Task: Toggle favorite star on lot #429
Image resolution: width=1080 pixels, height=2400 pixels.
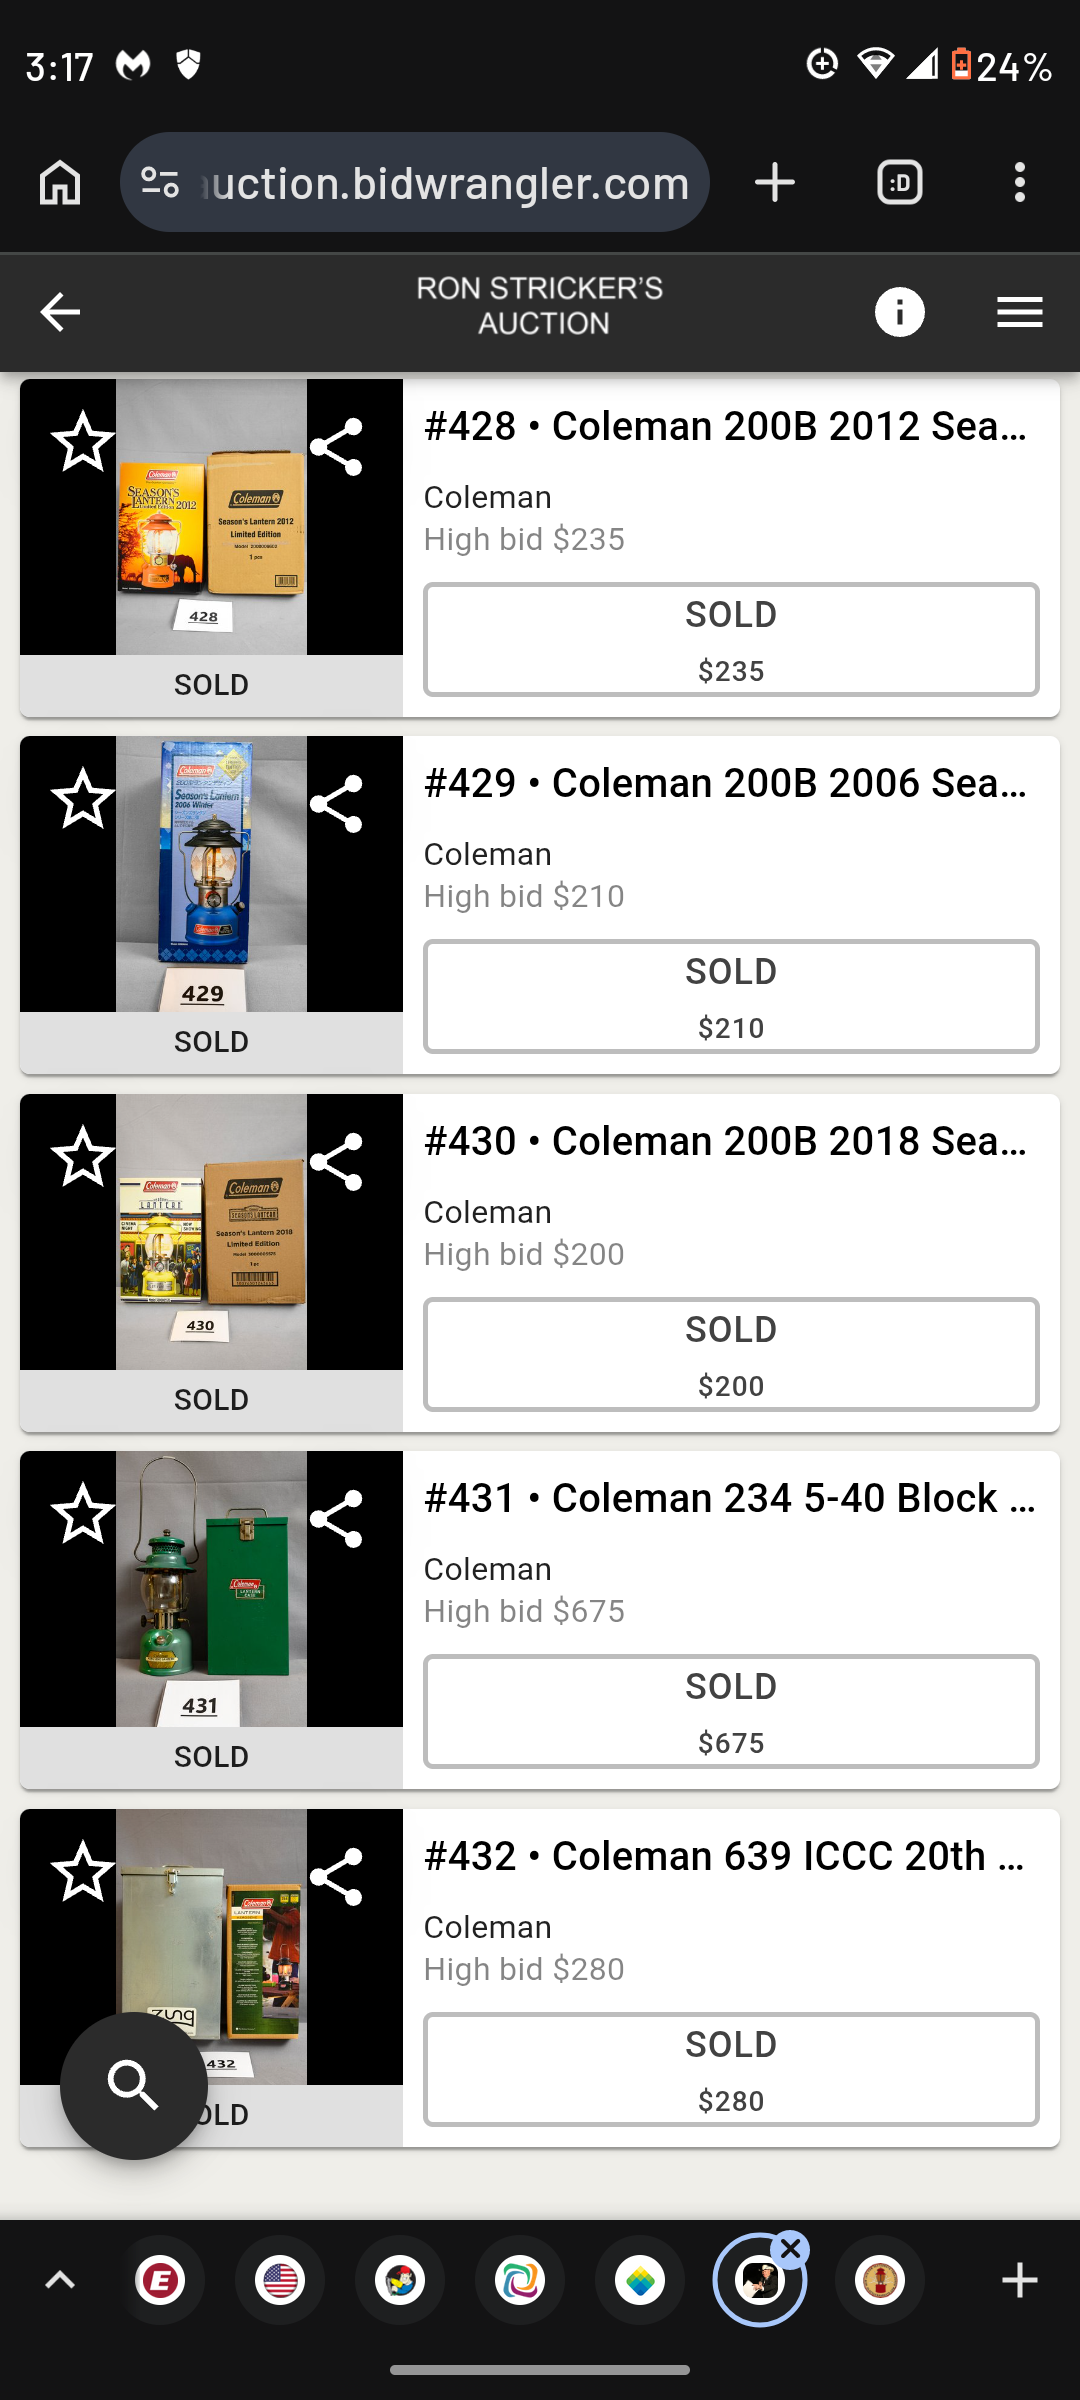Action: click(x=83, y=800)
